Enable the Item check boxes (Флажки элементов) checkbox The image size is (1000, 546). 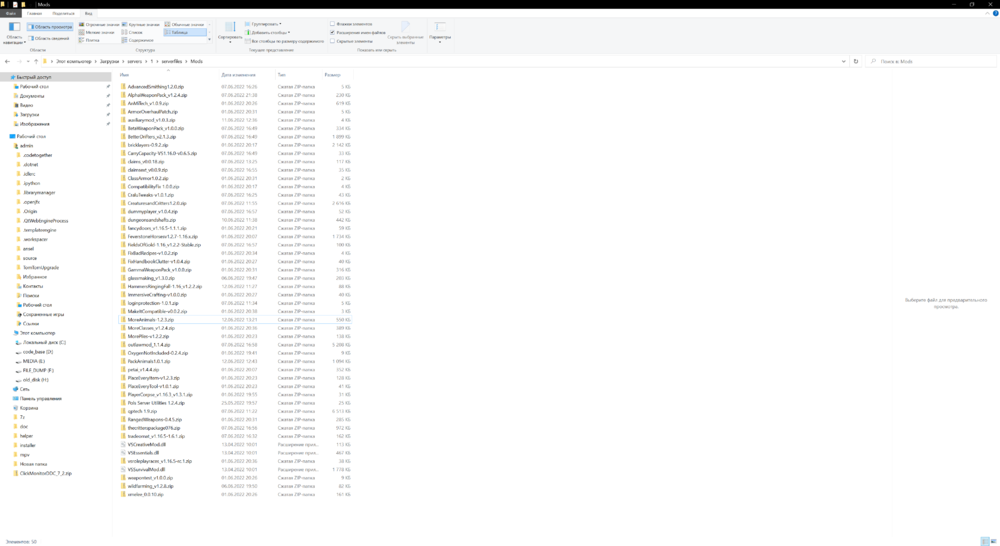pos(333,24)
